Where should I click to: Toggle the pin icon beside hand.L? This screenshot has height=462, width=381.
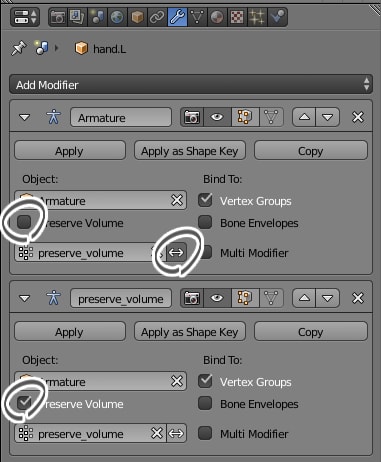pyautogui.click(x=18, y=49)
